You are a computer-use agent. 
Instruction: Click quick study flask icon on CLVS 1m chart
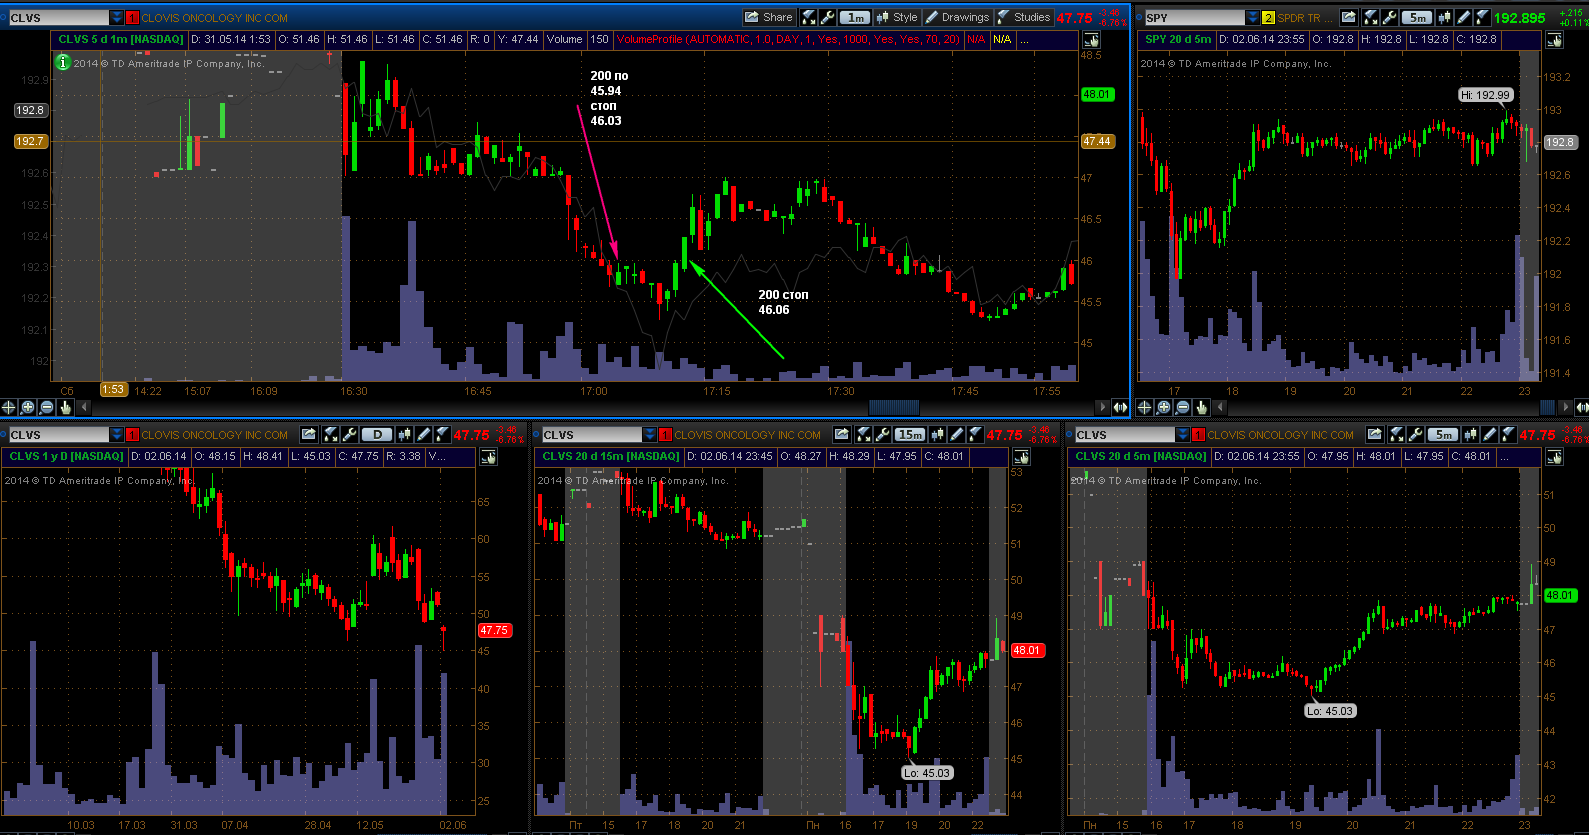(x=809, y=17)
